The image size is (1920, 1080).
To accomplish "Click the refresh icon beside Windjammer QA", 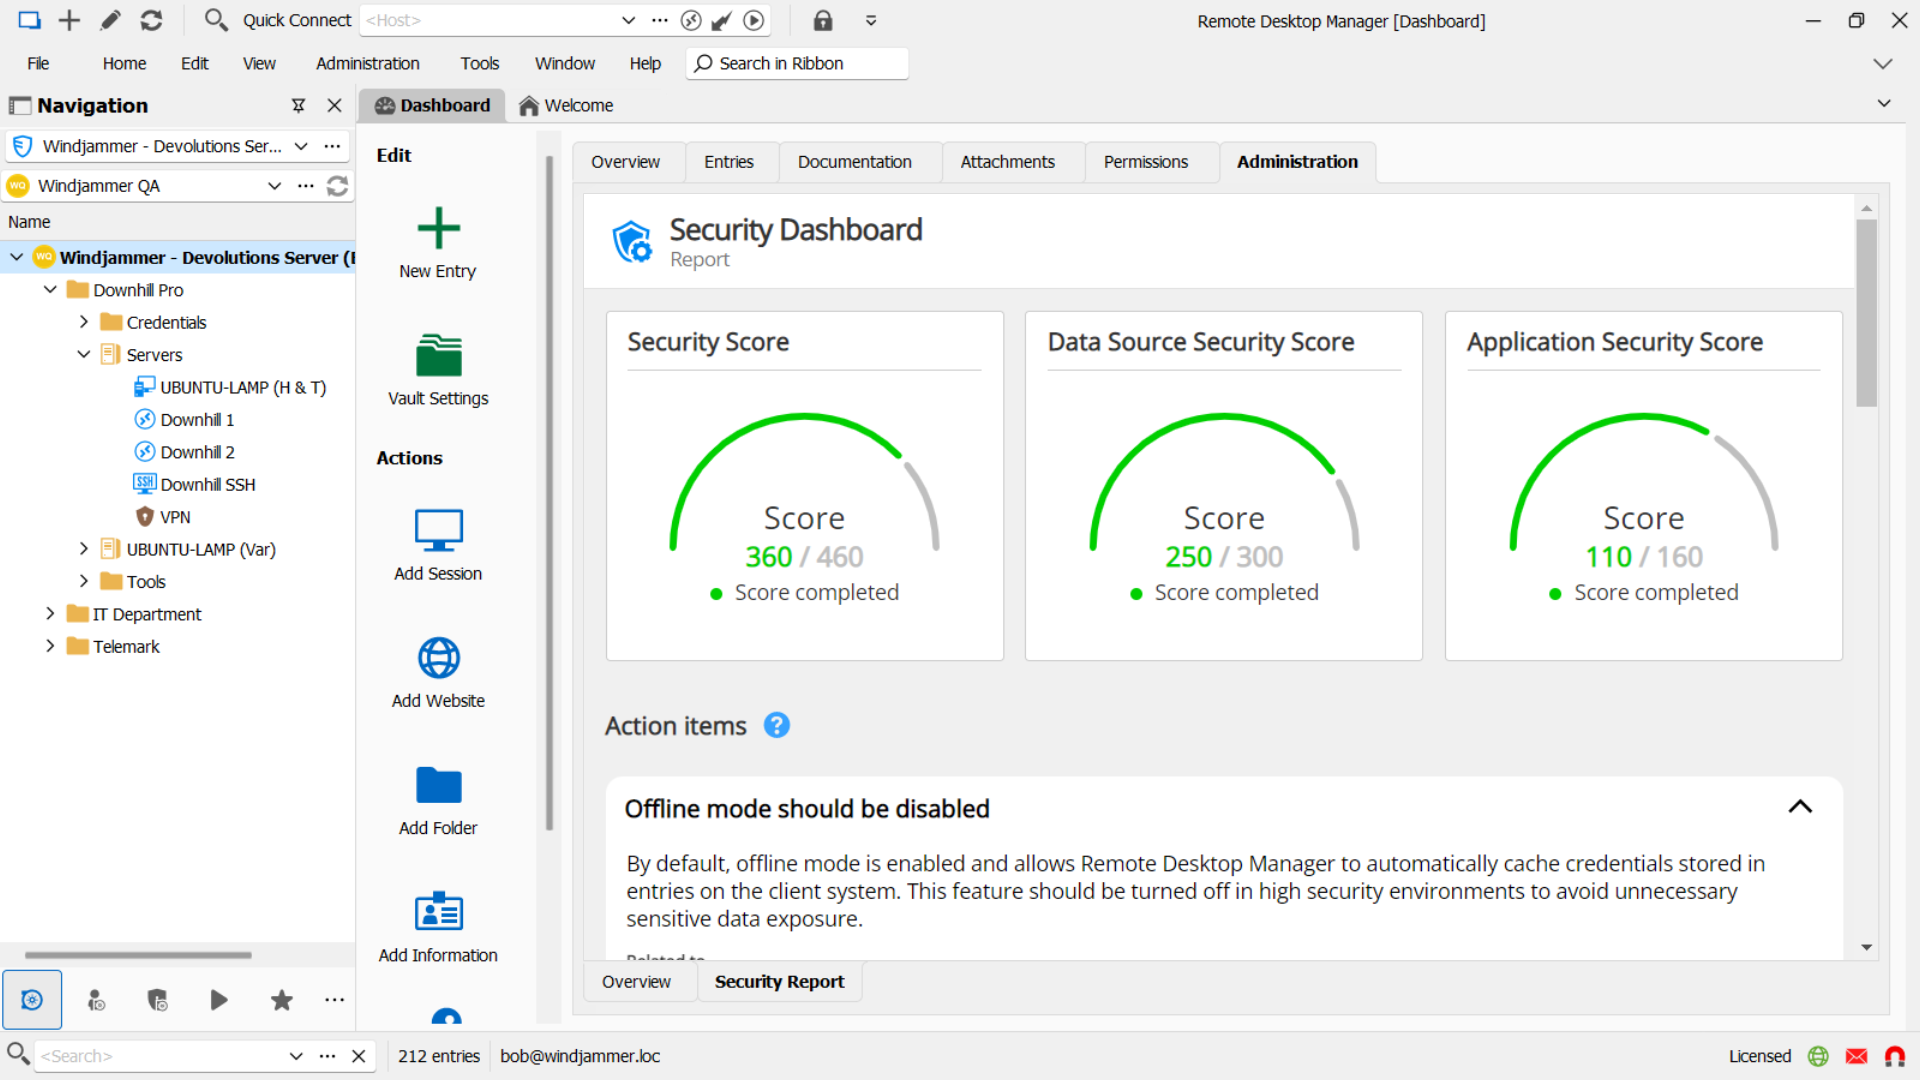I will click(x=338, y=186).
